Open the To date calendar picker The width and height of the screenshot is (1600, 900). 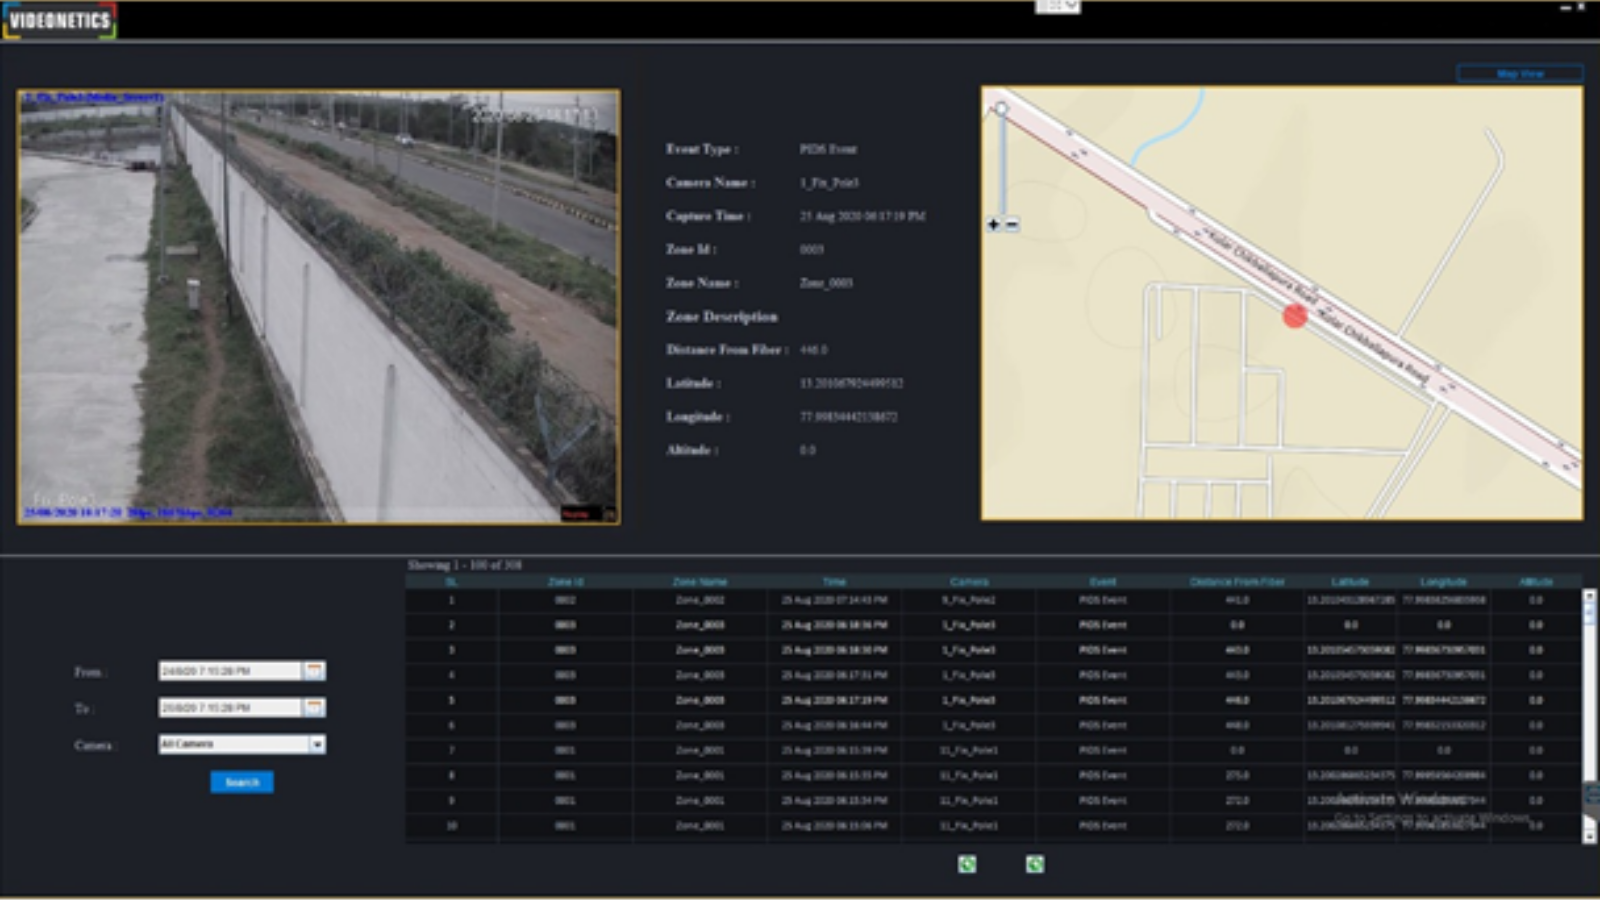coord(314,708)
